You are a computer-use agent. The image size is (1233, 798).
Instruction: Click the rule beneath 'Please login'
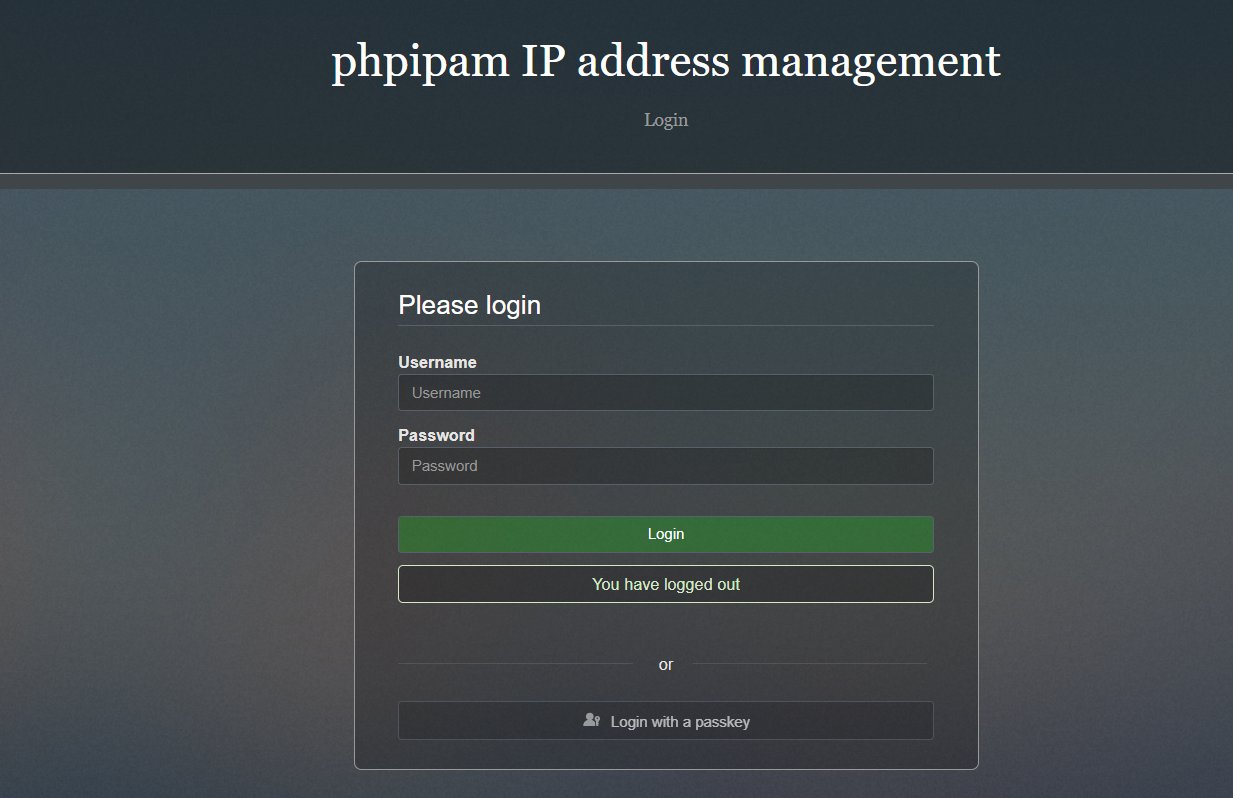[666, 325]
